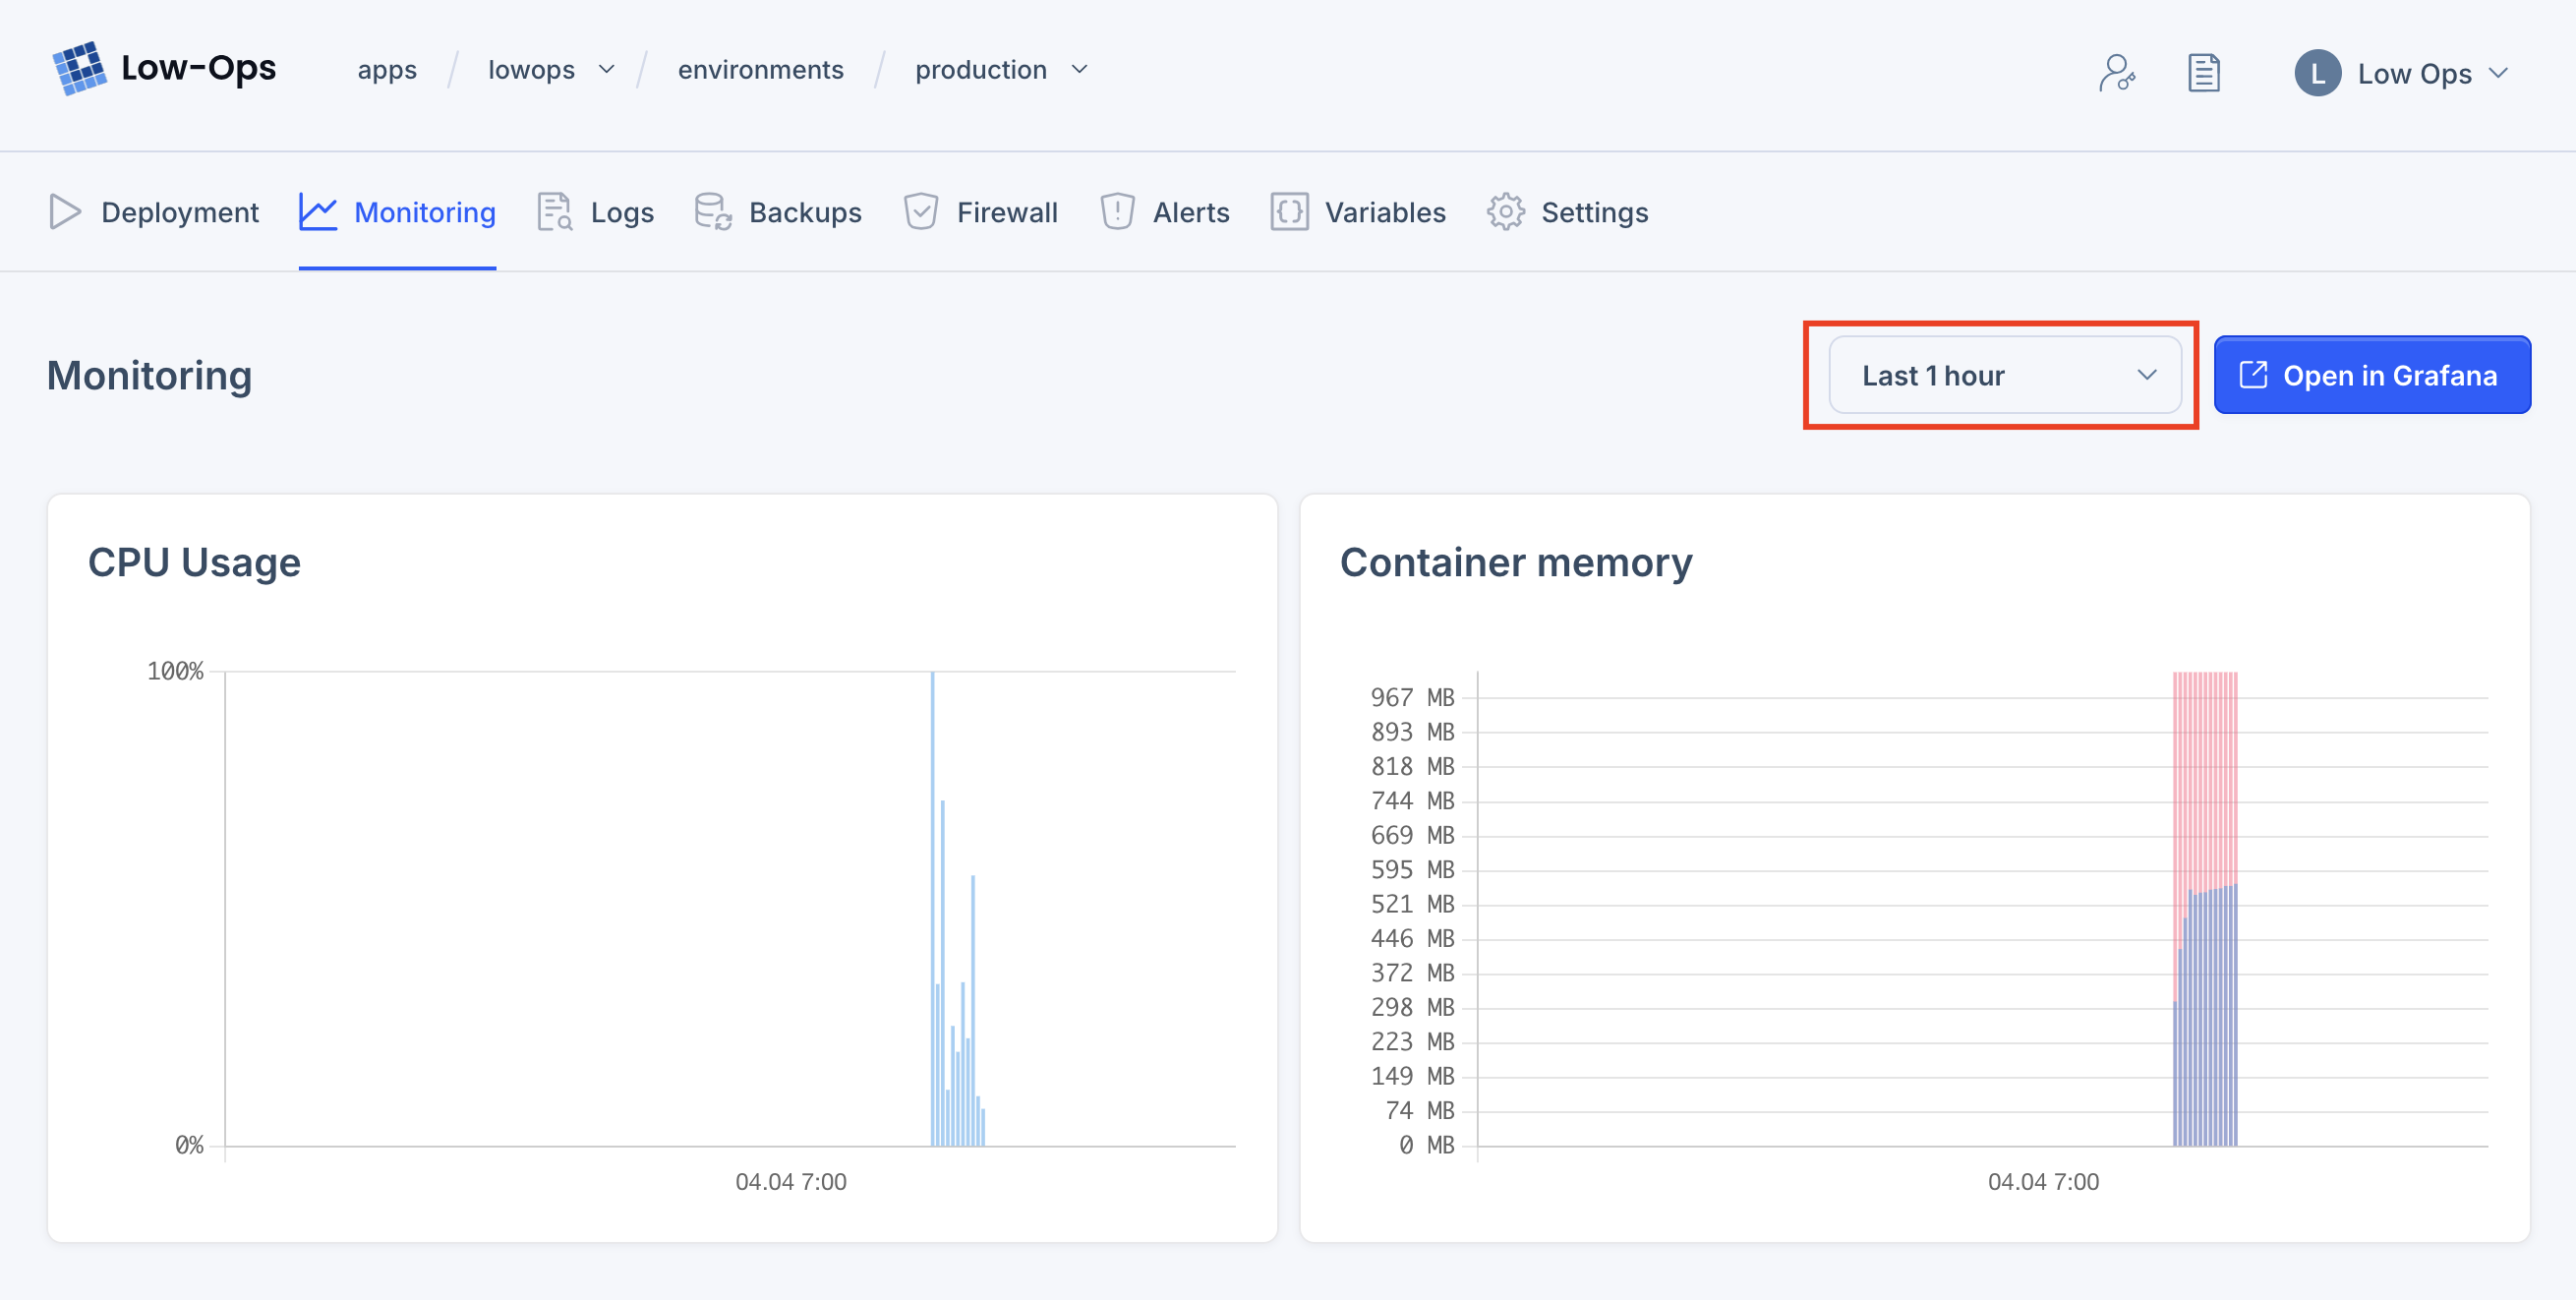2576x1300 pixels.
Task: Click the production breadcrumb link
Action: [x=980, y=70]
